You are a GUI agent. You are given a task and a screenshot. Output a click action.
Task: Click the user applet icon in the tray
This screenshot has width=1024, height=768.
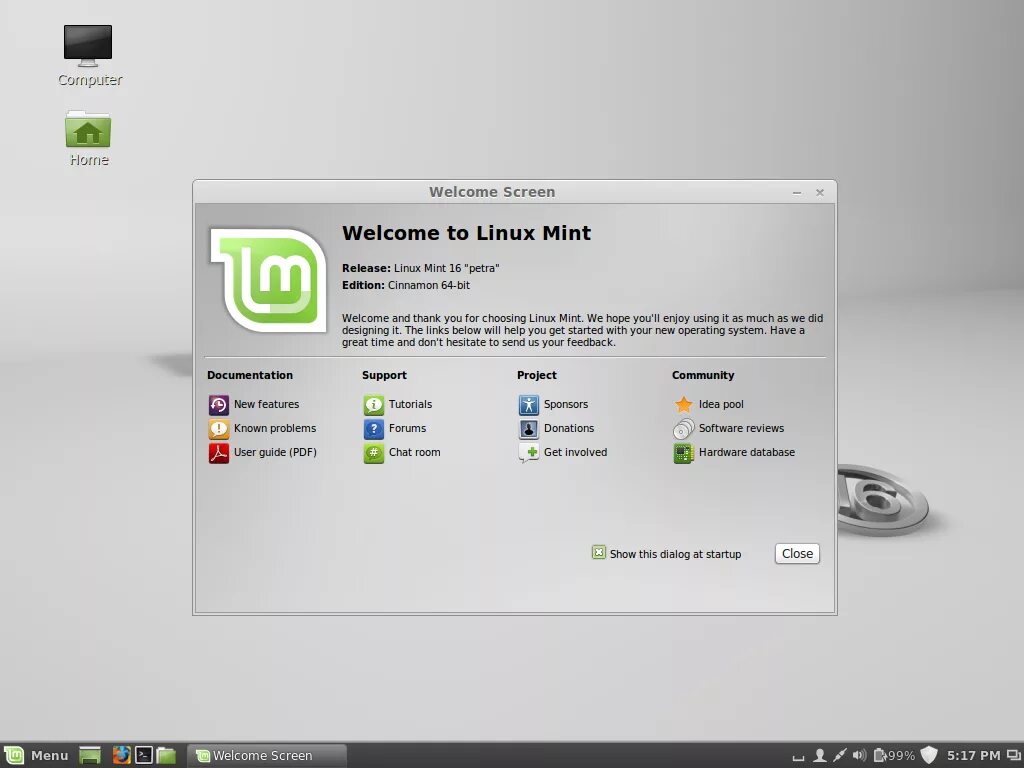819,756
